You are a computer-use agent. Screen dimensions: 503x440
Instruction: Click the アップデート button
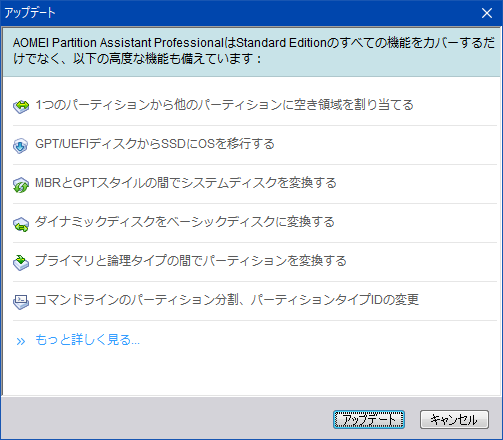click(369, 419)
